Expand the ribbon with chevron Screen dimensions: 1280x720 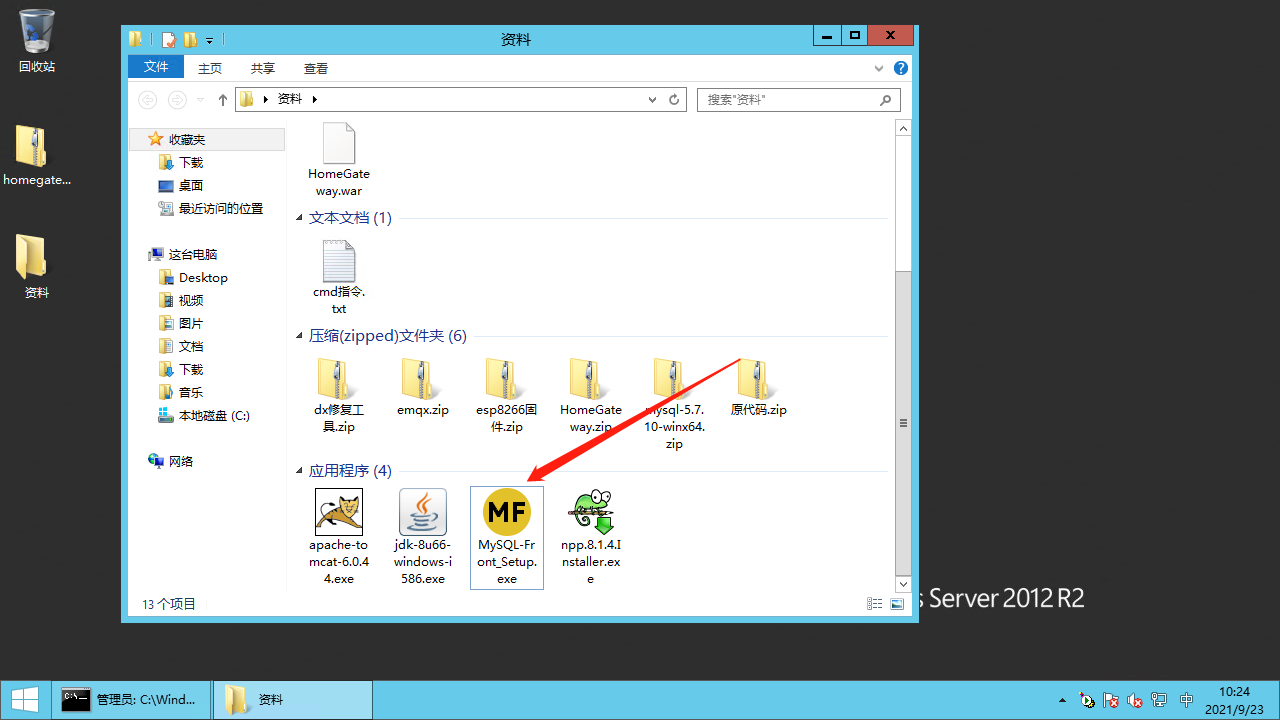(x=879, y=69)
